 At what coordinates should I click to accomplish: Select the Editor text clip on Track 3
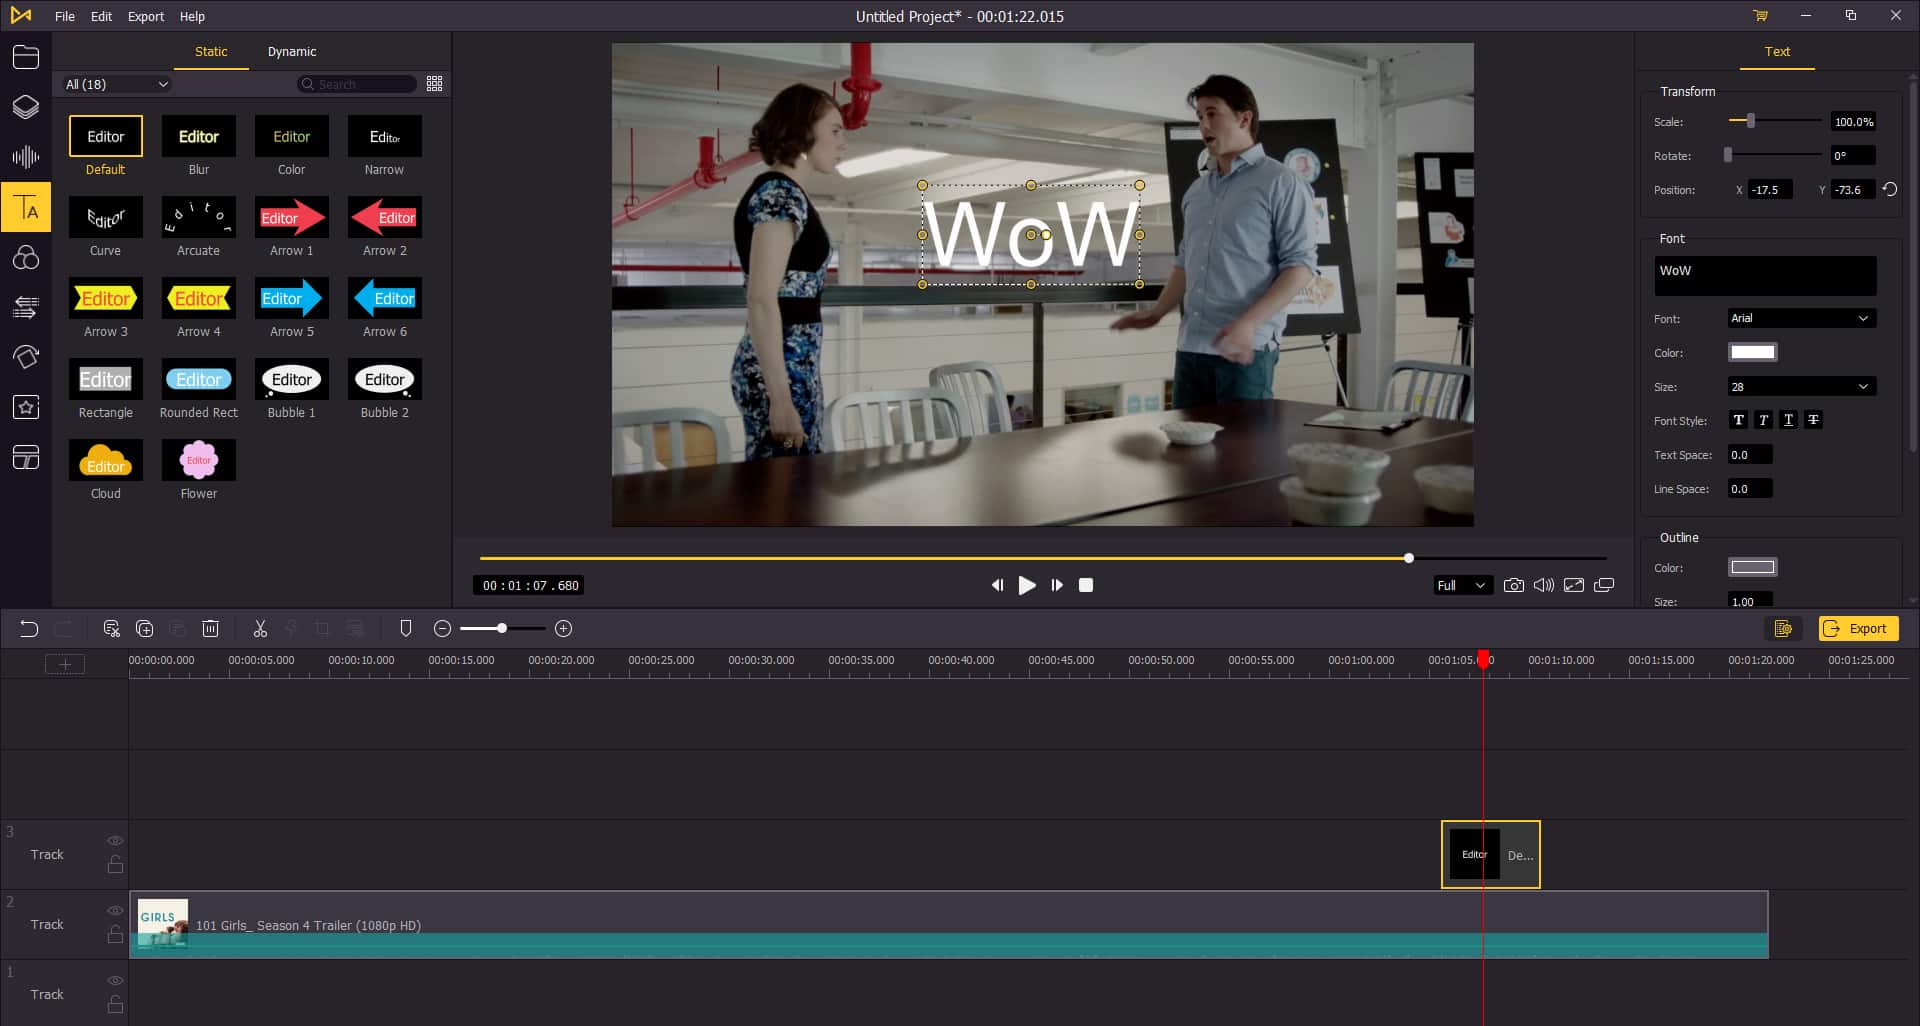coord(1491,854)
